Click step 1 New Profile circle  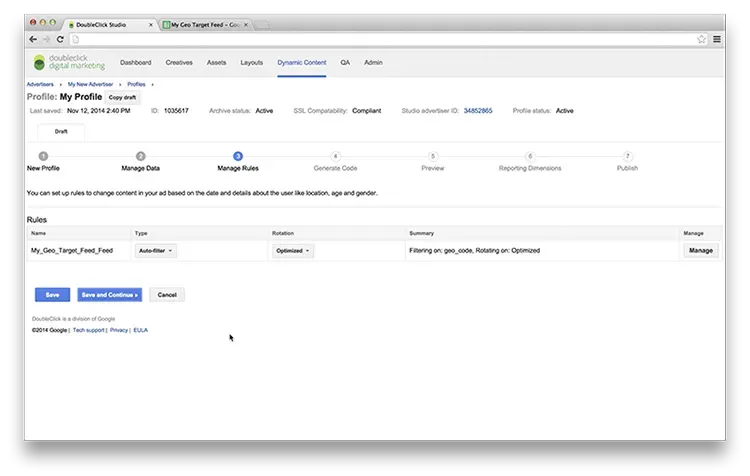click(x=43, y=156)
